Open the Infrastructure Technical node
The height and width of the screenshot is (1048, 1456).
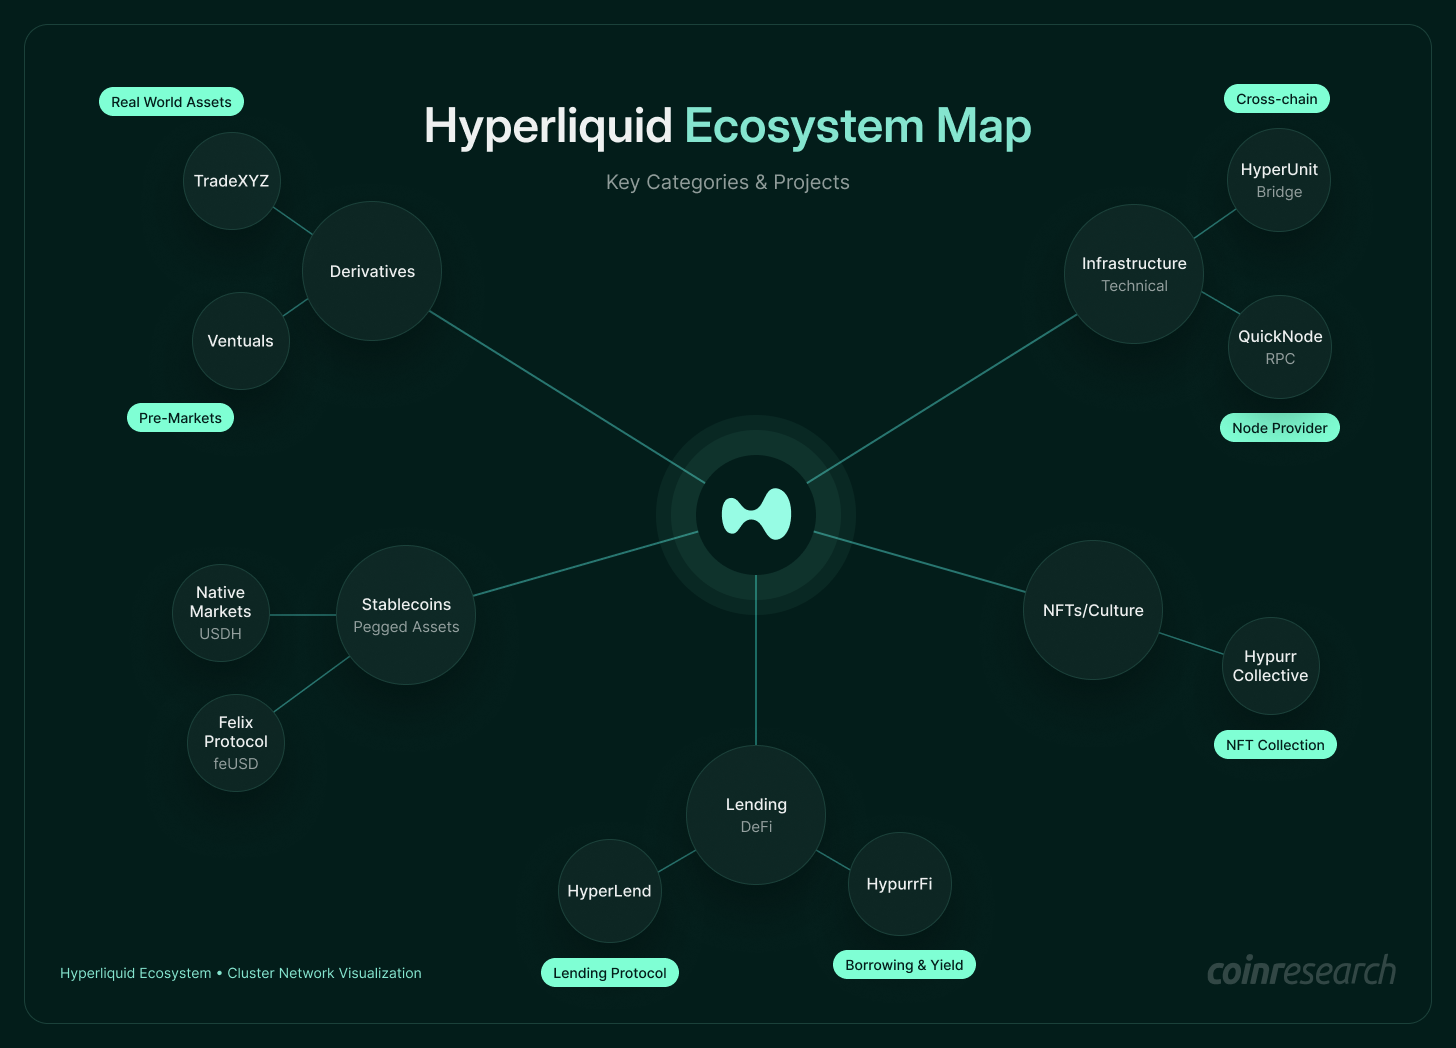1133,274
